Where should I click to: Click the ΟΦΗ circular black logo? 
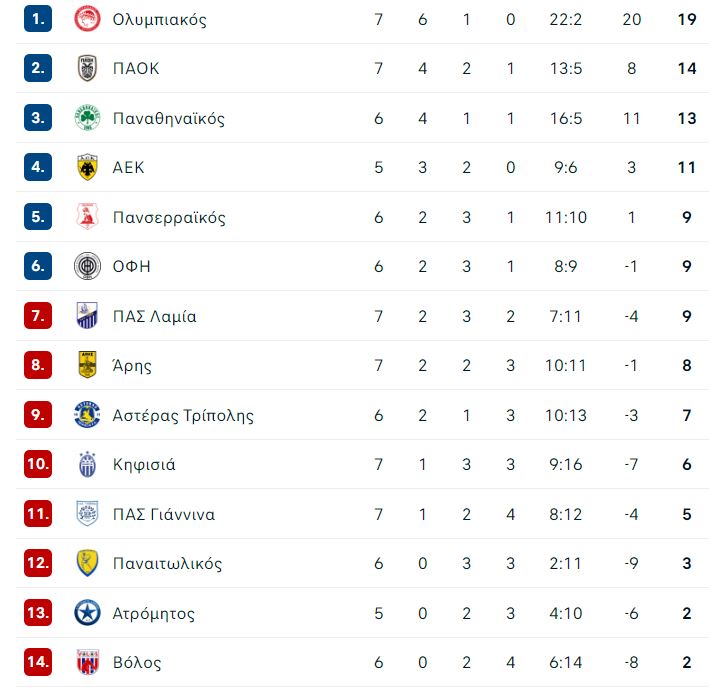click(x=87, y=266)
